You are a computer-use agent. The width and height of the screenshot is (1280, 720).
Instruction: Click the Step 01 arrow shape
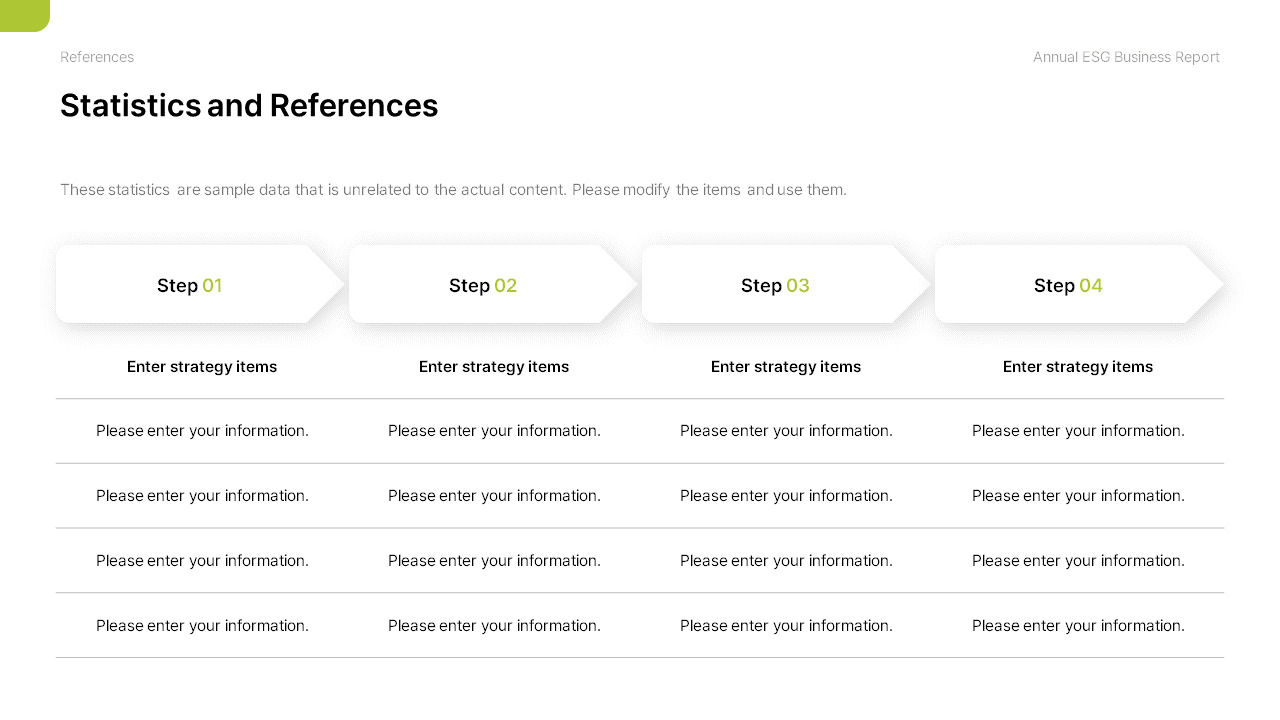[x=200, y=284]
